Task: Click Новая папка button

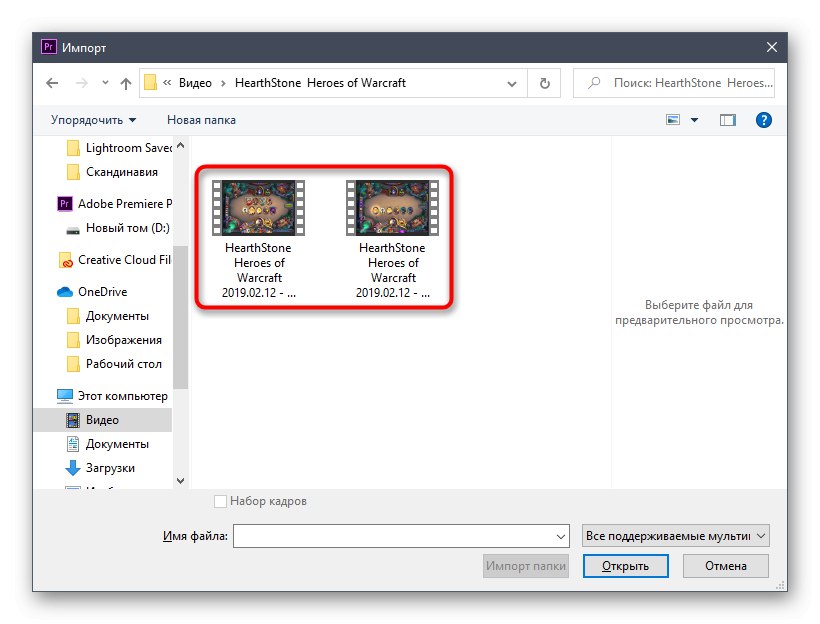Action: coord(201,120)
